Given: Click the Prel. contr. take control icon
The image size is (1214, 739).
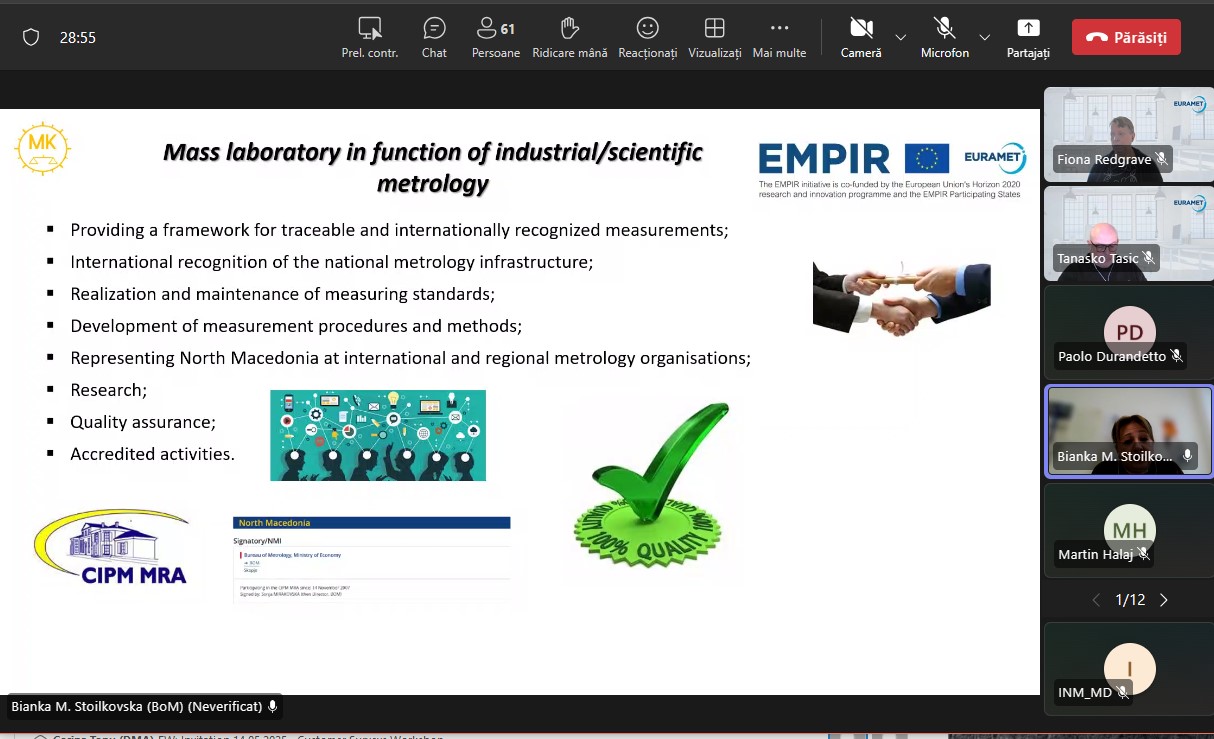Looking at the screenshot, I should point(370,37).
